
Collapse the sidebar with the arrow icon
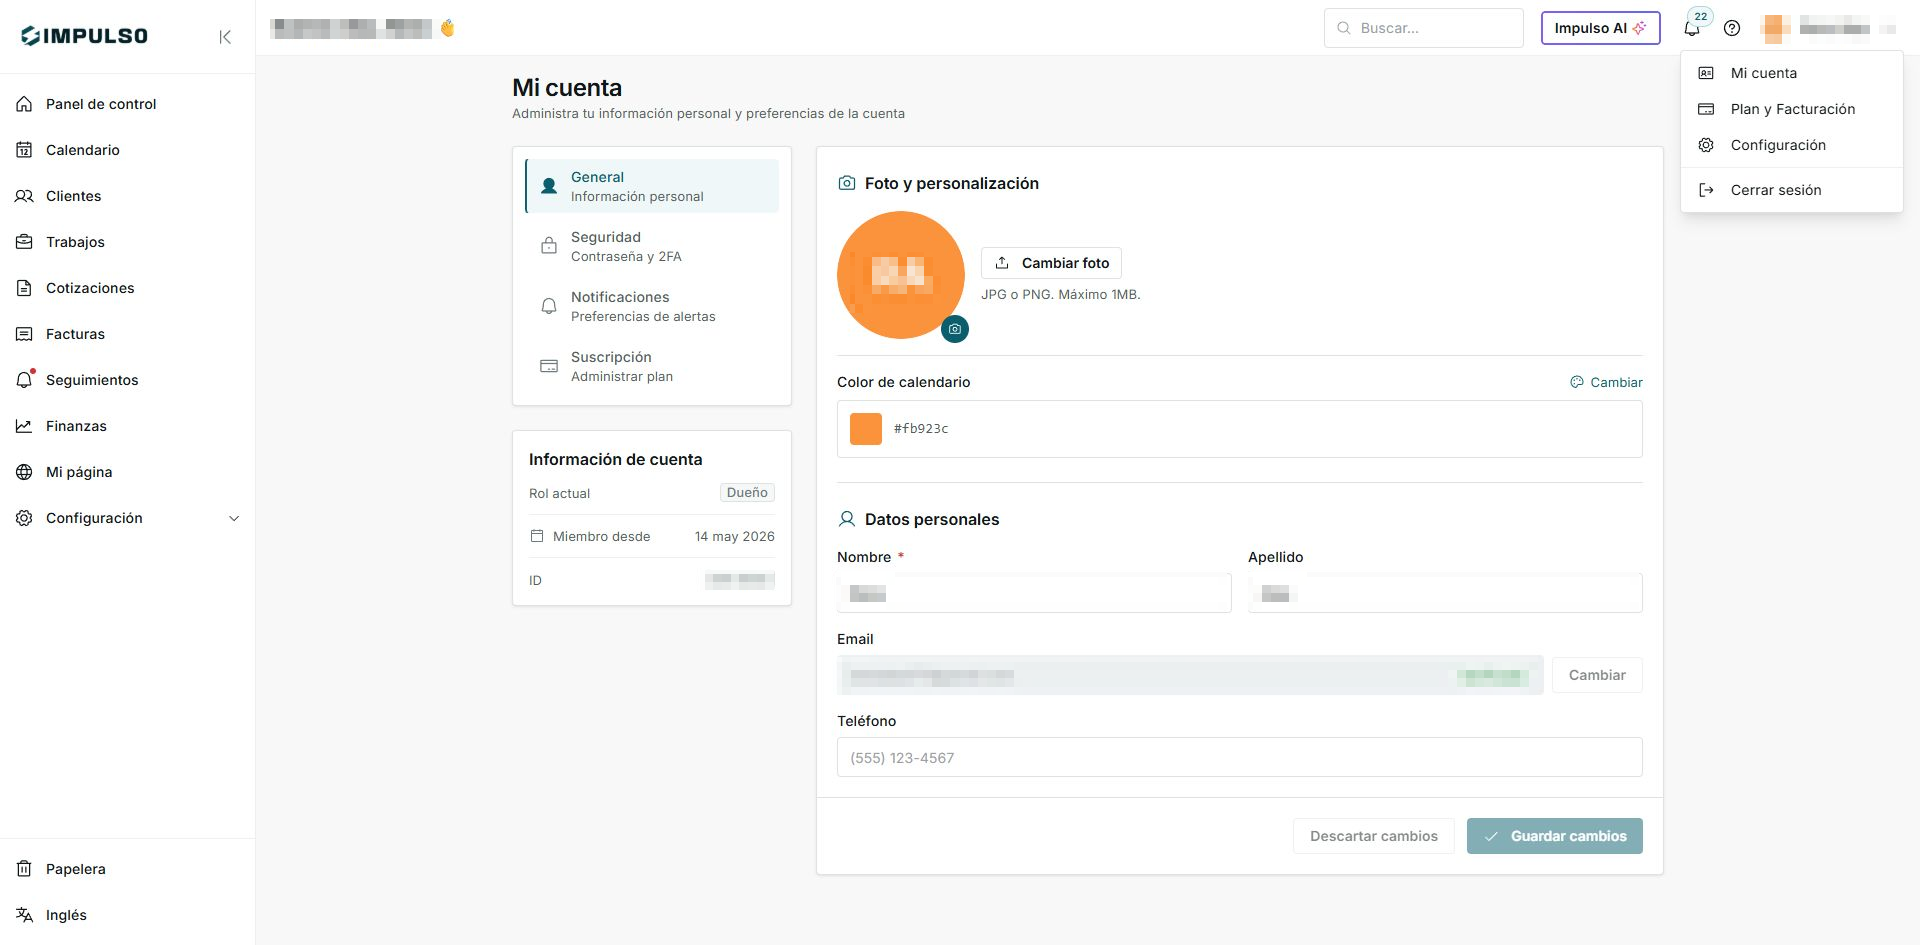coord(225,37)
